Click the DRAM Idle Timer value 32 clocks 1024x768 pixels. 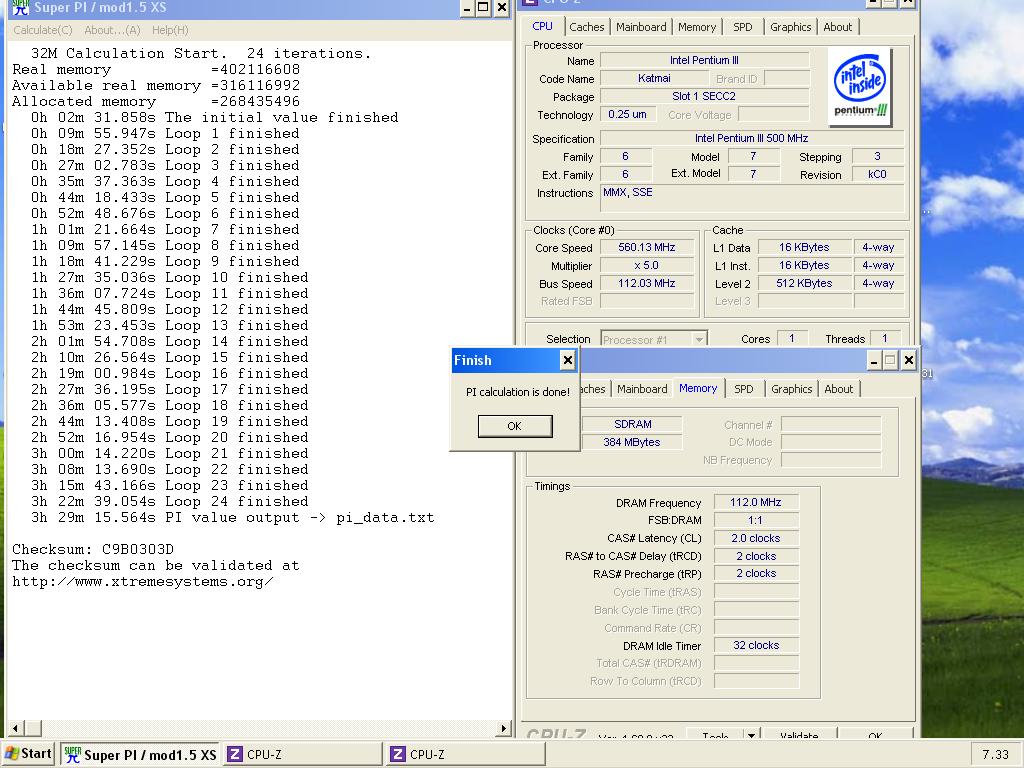[x=756, y=645]
